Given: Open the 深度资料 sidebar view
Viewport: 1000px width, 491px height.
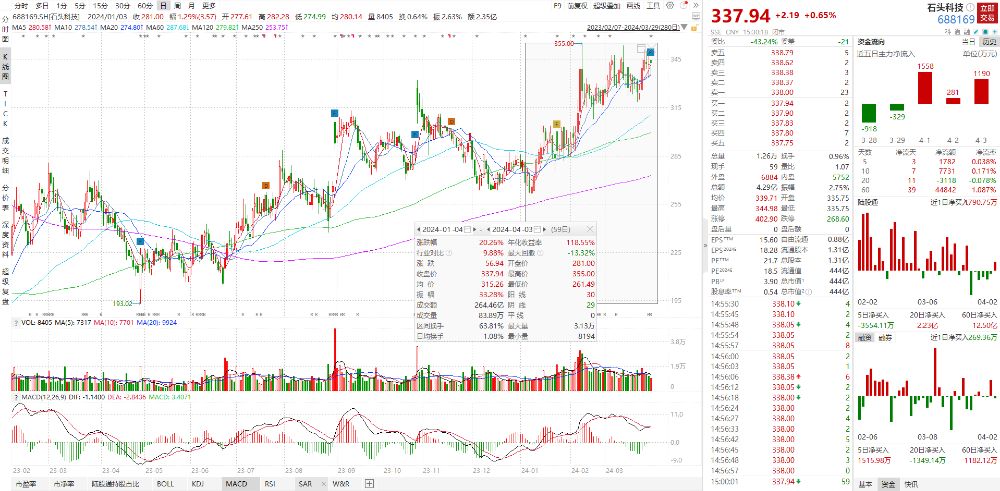Looking at the screenshot, I should (4, 240).
